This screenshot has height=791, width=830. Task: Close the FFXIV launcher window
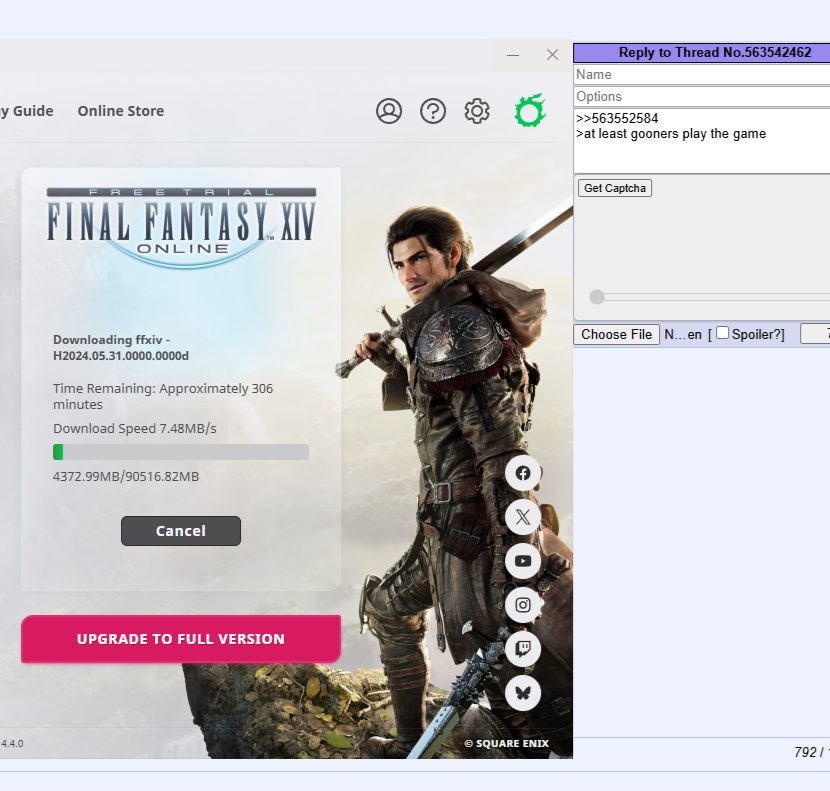(552, 55)
